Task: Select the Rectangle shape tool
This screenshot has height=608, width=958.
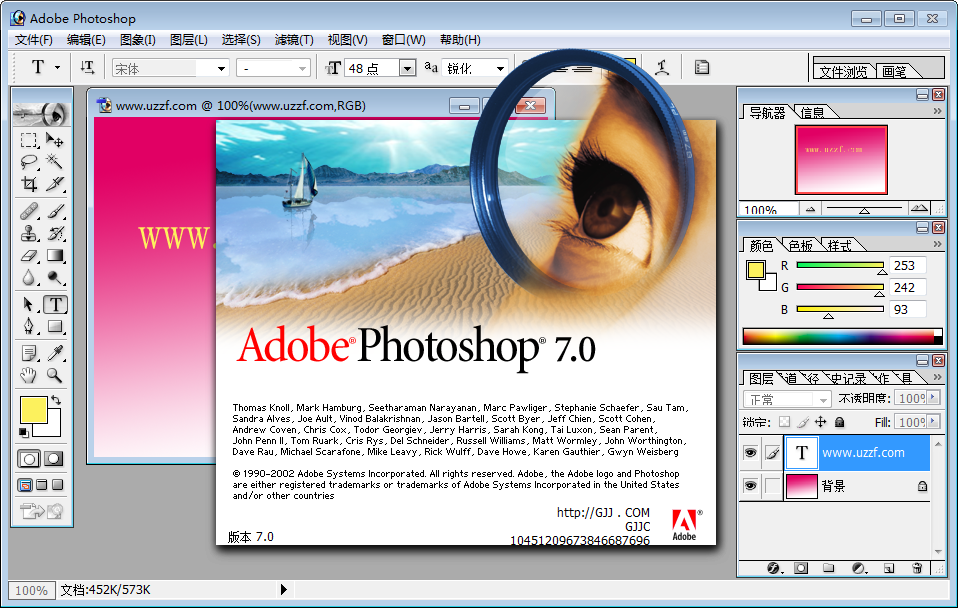Action: [x=55, y=326]
